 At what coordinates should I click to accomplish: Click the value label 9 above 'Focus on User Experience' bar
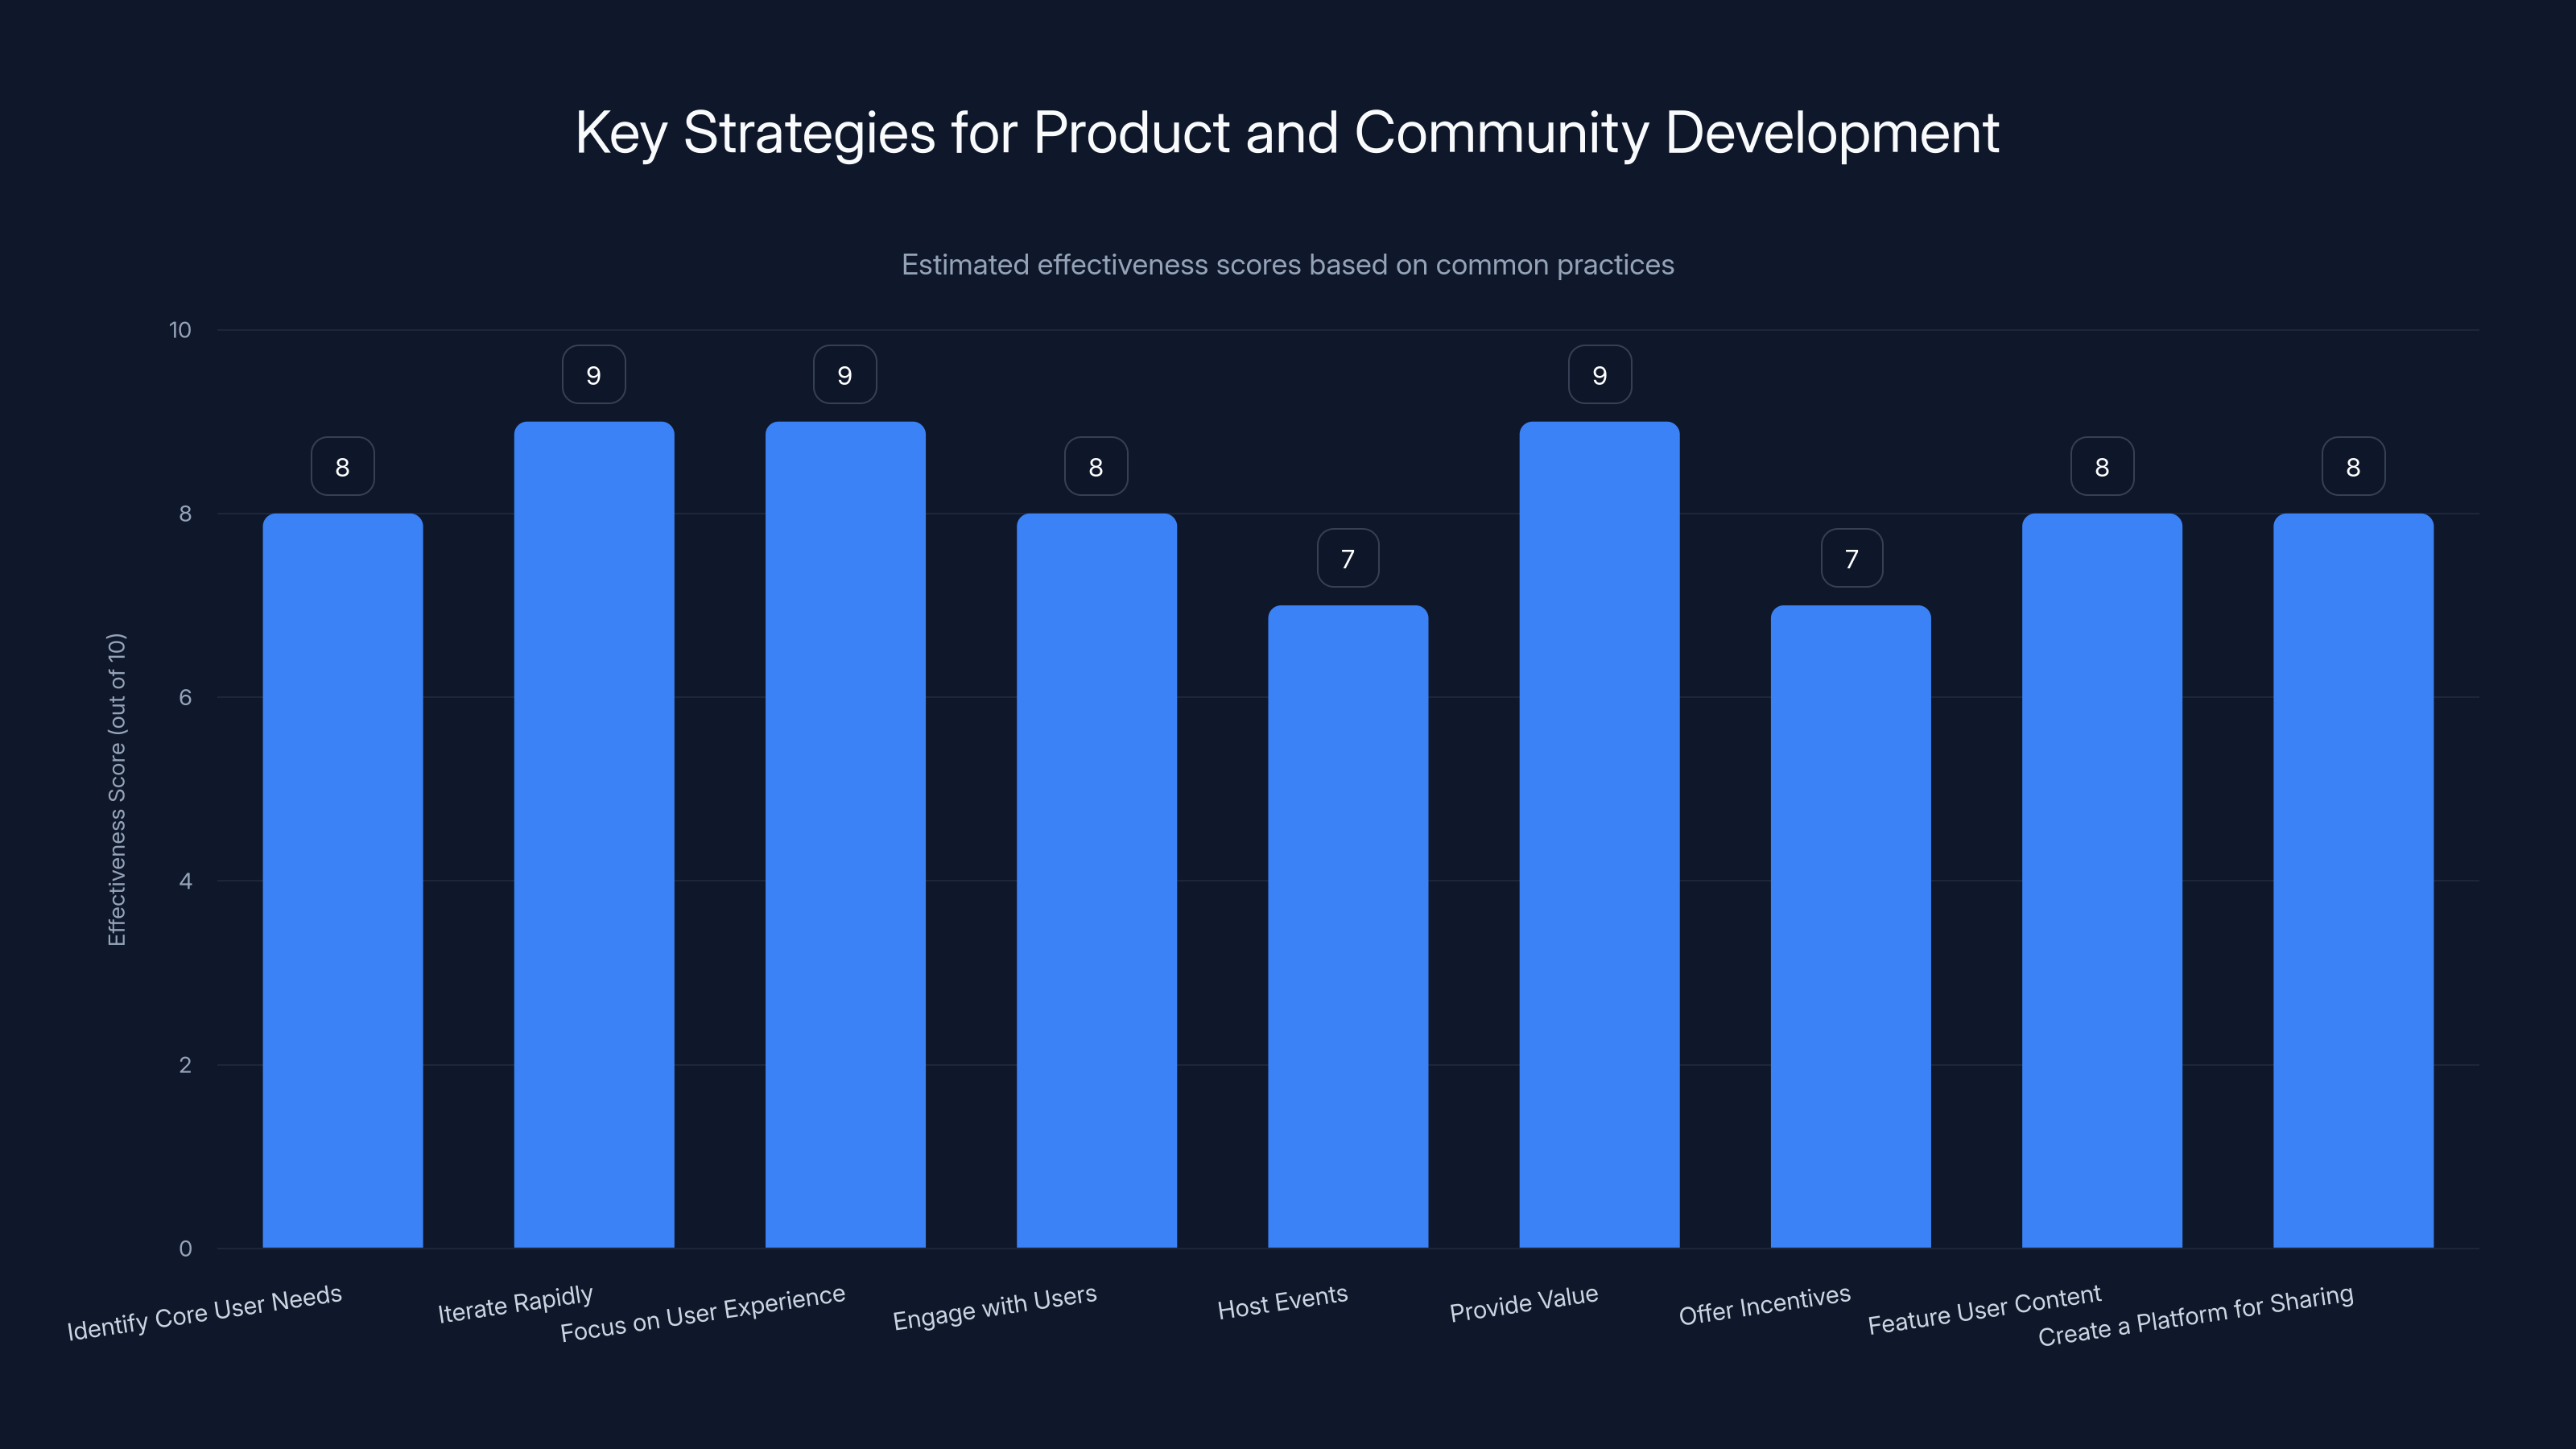845,374
